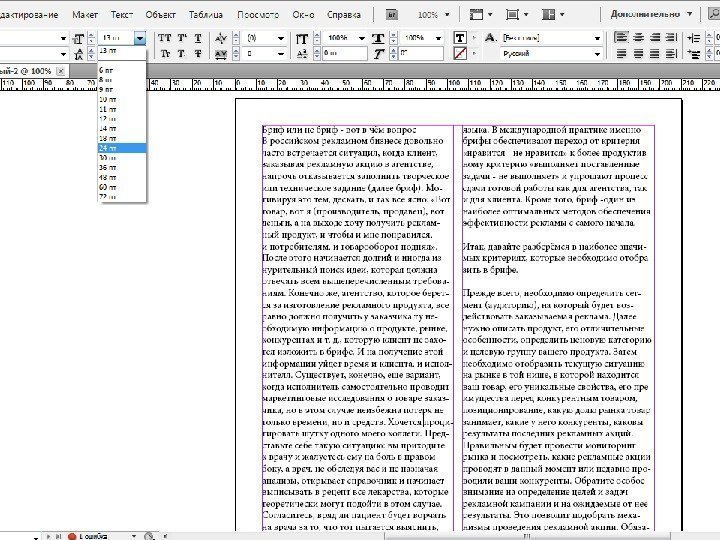
Task: Open the font style dropdown arrow
Action: 63,54
